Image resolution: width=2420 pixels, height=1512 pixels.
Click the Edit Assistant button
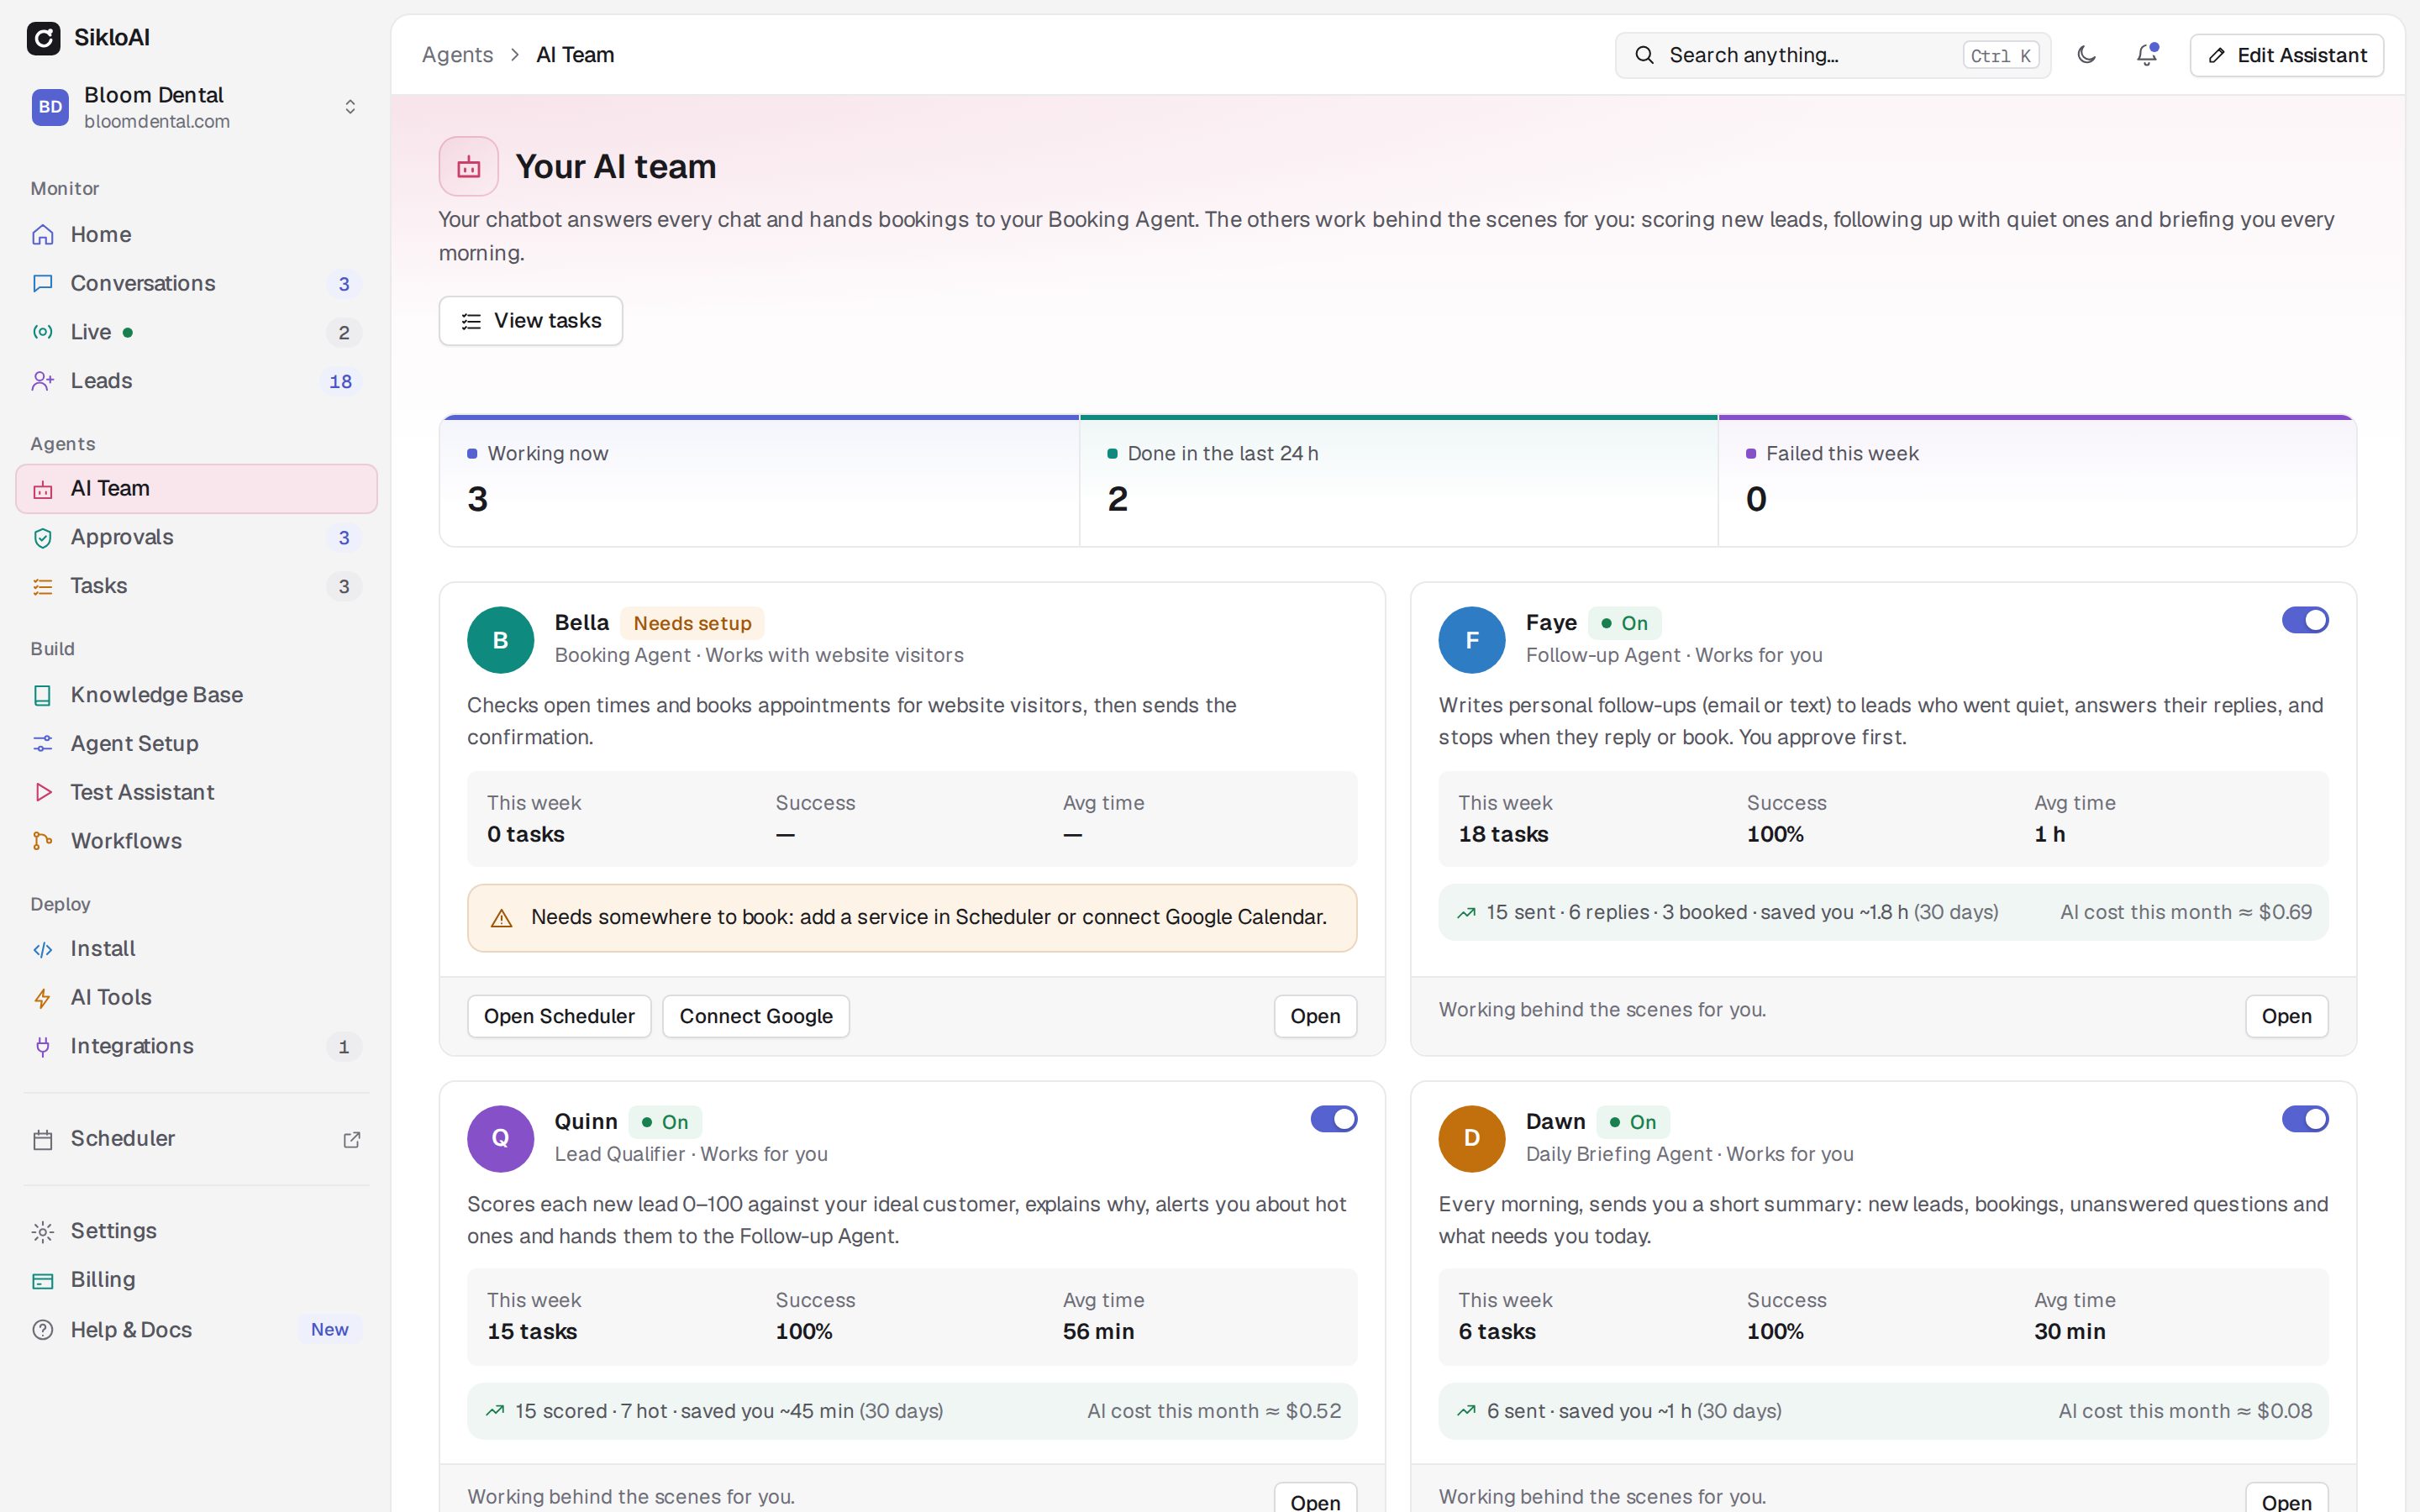tap(2286, 55)
